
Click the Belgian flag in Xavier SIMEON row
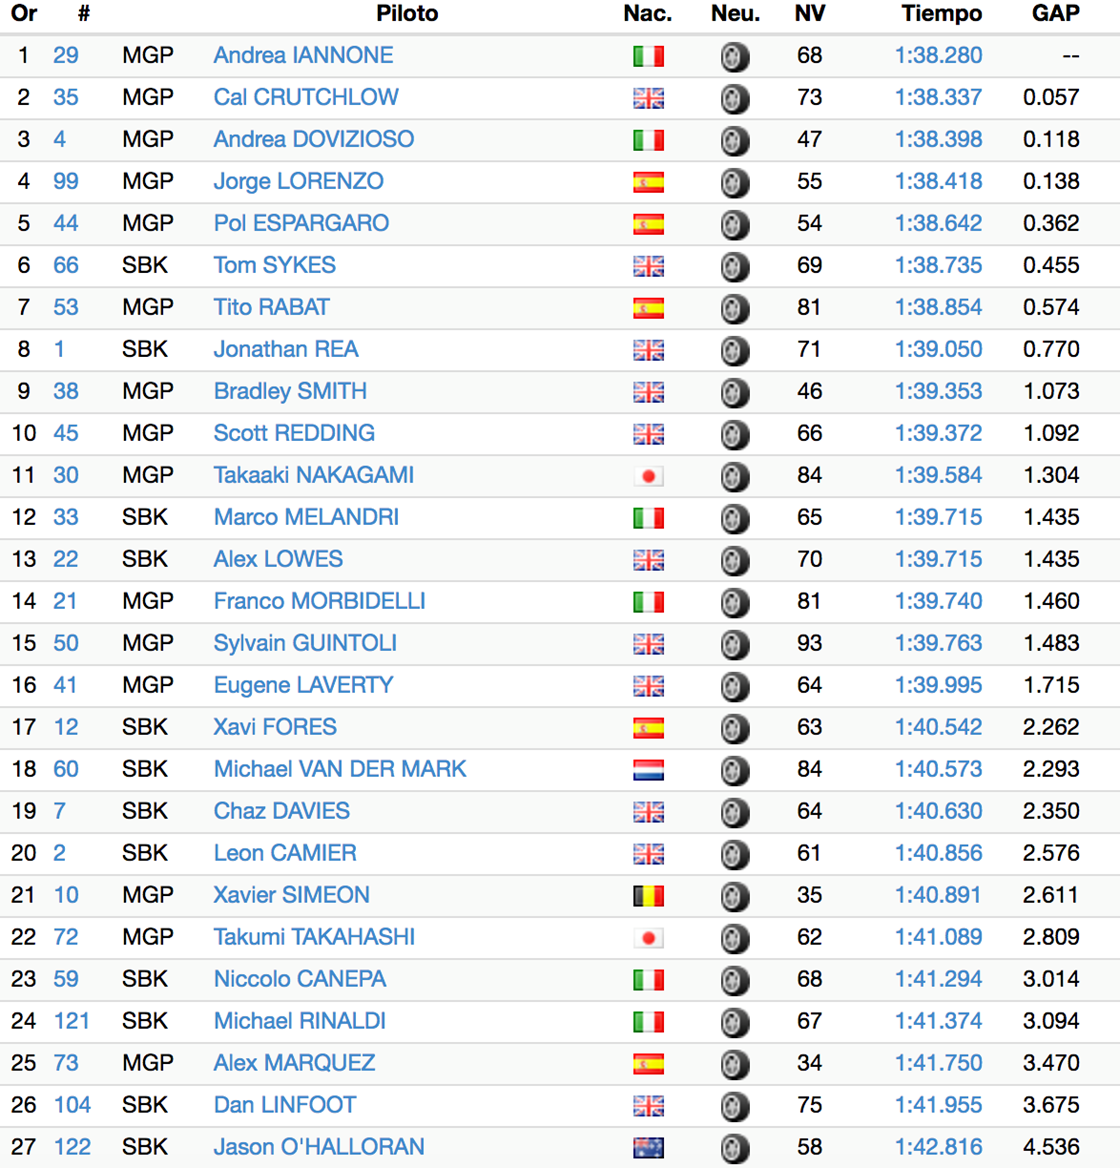coord(648,896)
